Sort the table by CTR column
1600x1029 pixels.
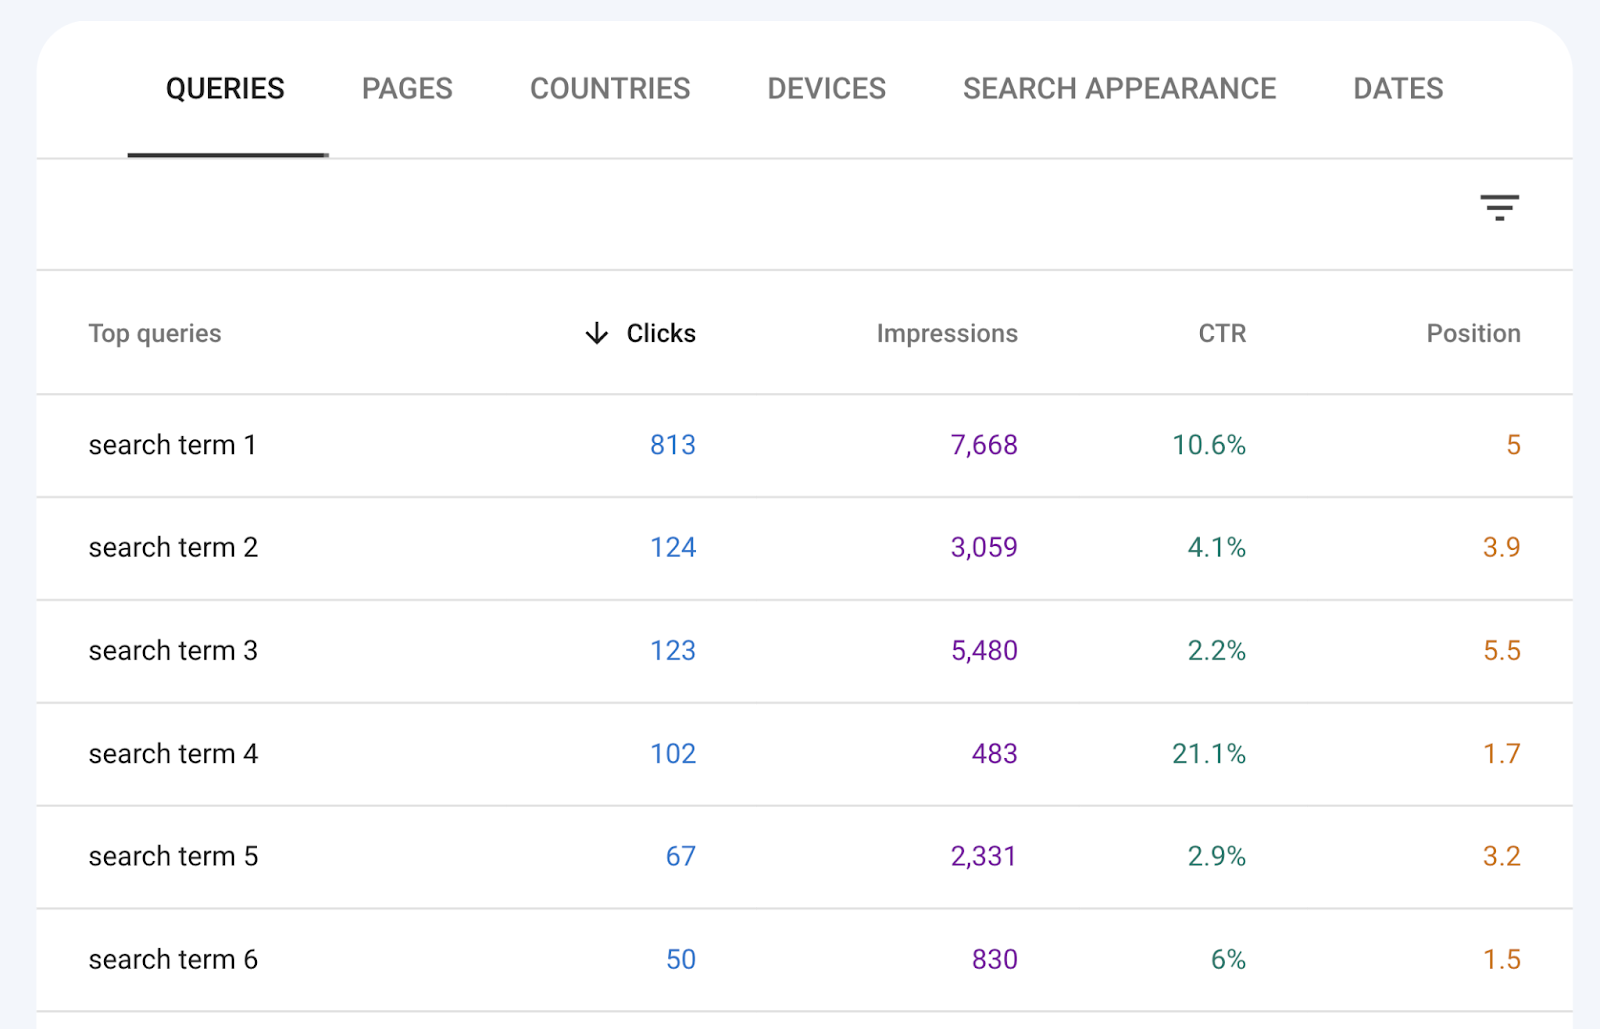tap(1221, 333)
